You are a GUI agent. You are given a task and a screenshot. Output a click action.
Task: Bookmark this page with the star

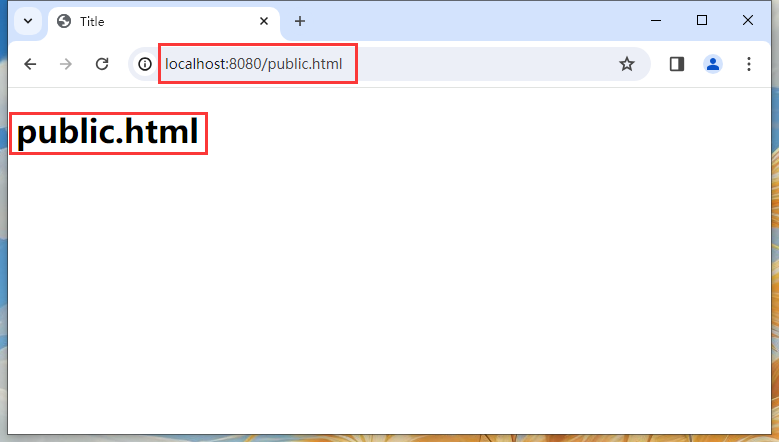626,64
